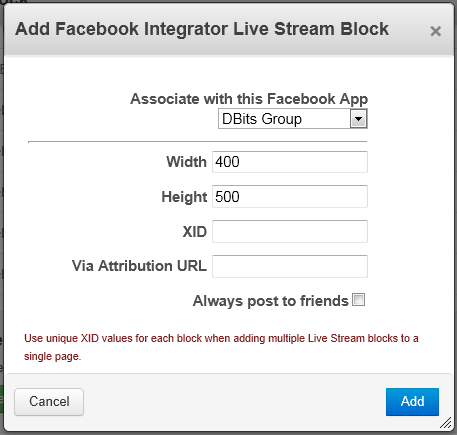The width and height of the screenshot is (457, 435).
Task: Click the Height label
Action: point(184,197)
